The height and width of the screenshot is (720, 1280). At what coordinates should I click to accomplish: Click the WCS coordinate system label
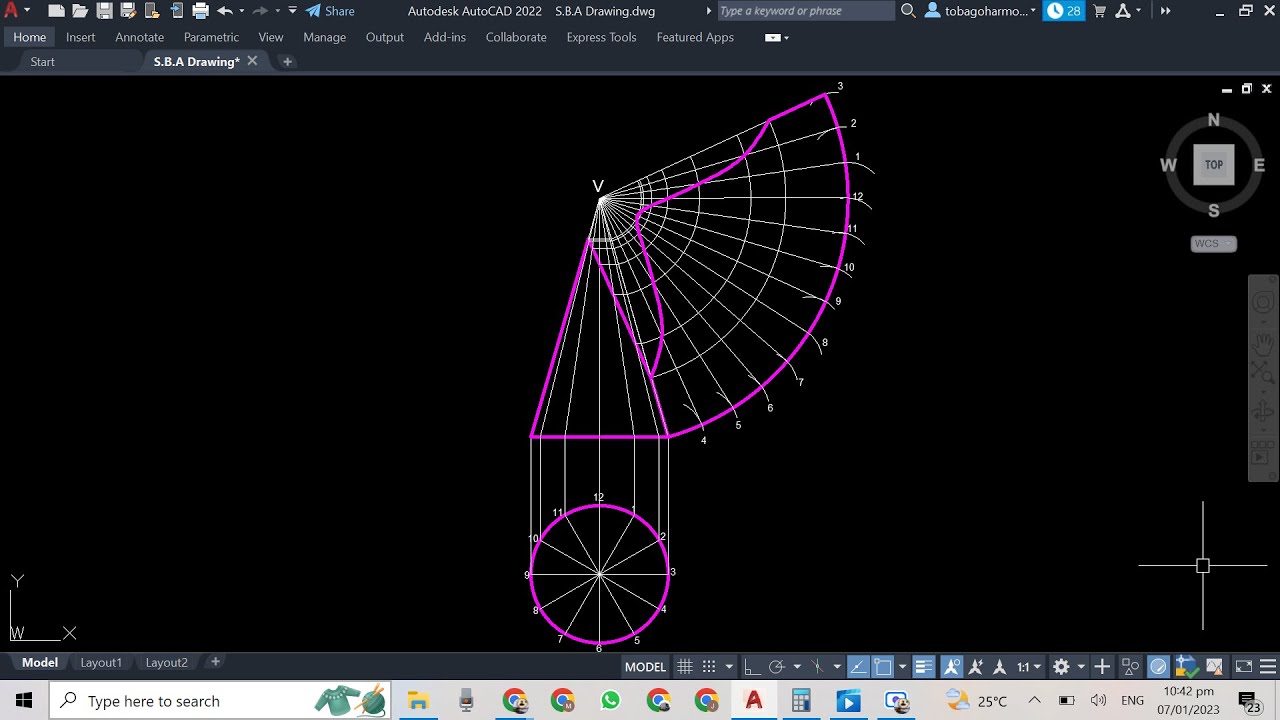click(x=1213, y=243)
